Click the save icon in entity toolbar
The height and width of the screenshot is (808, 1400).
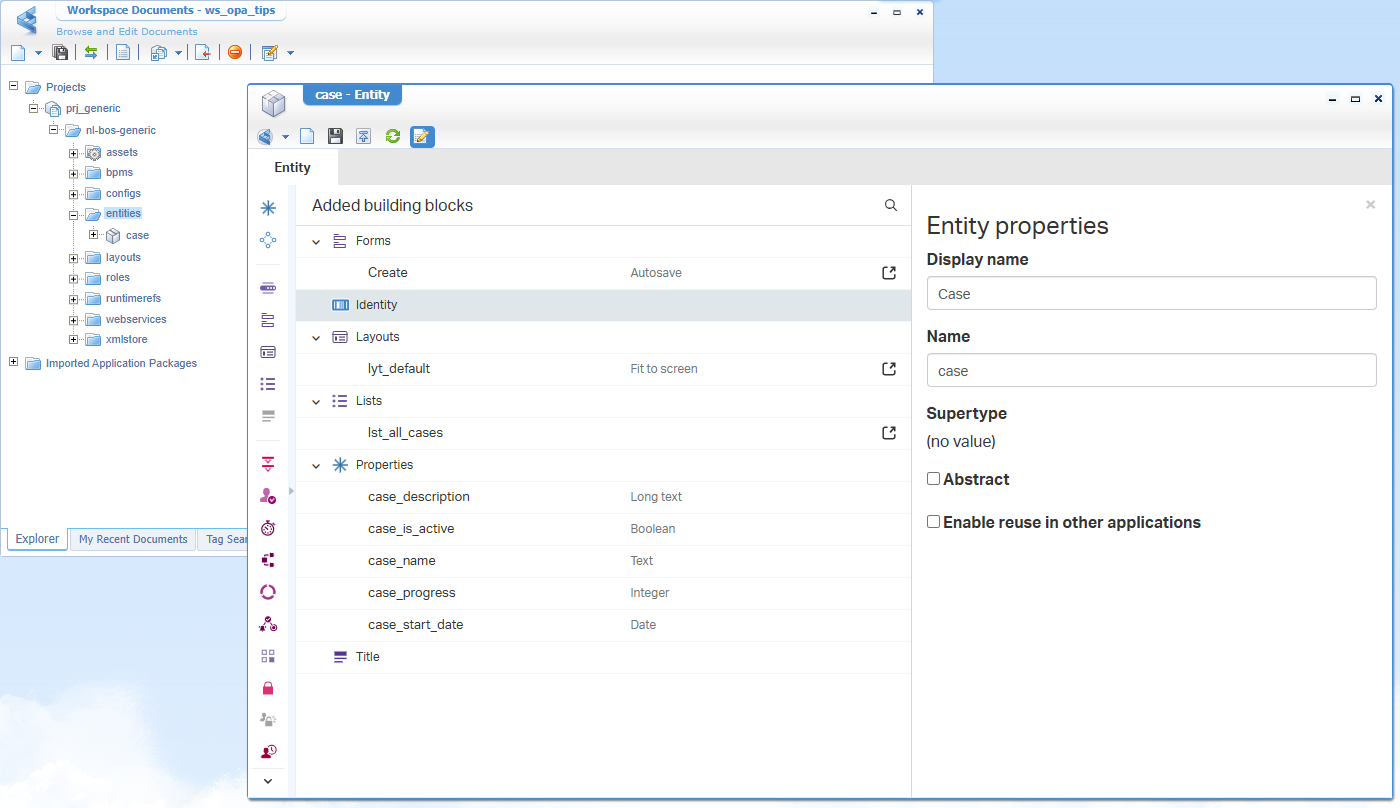coord(336,136)
